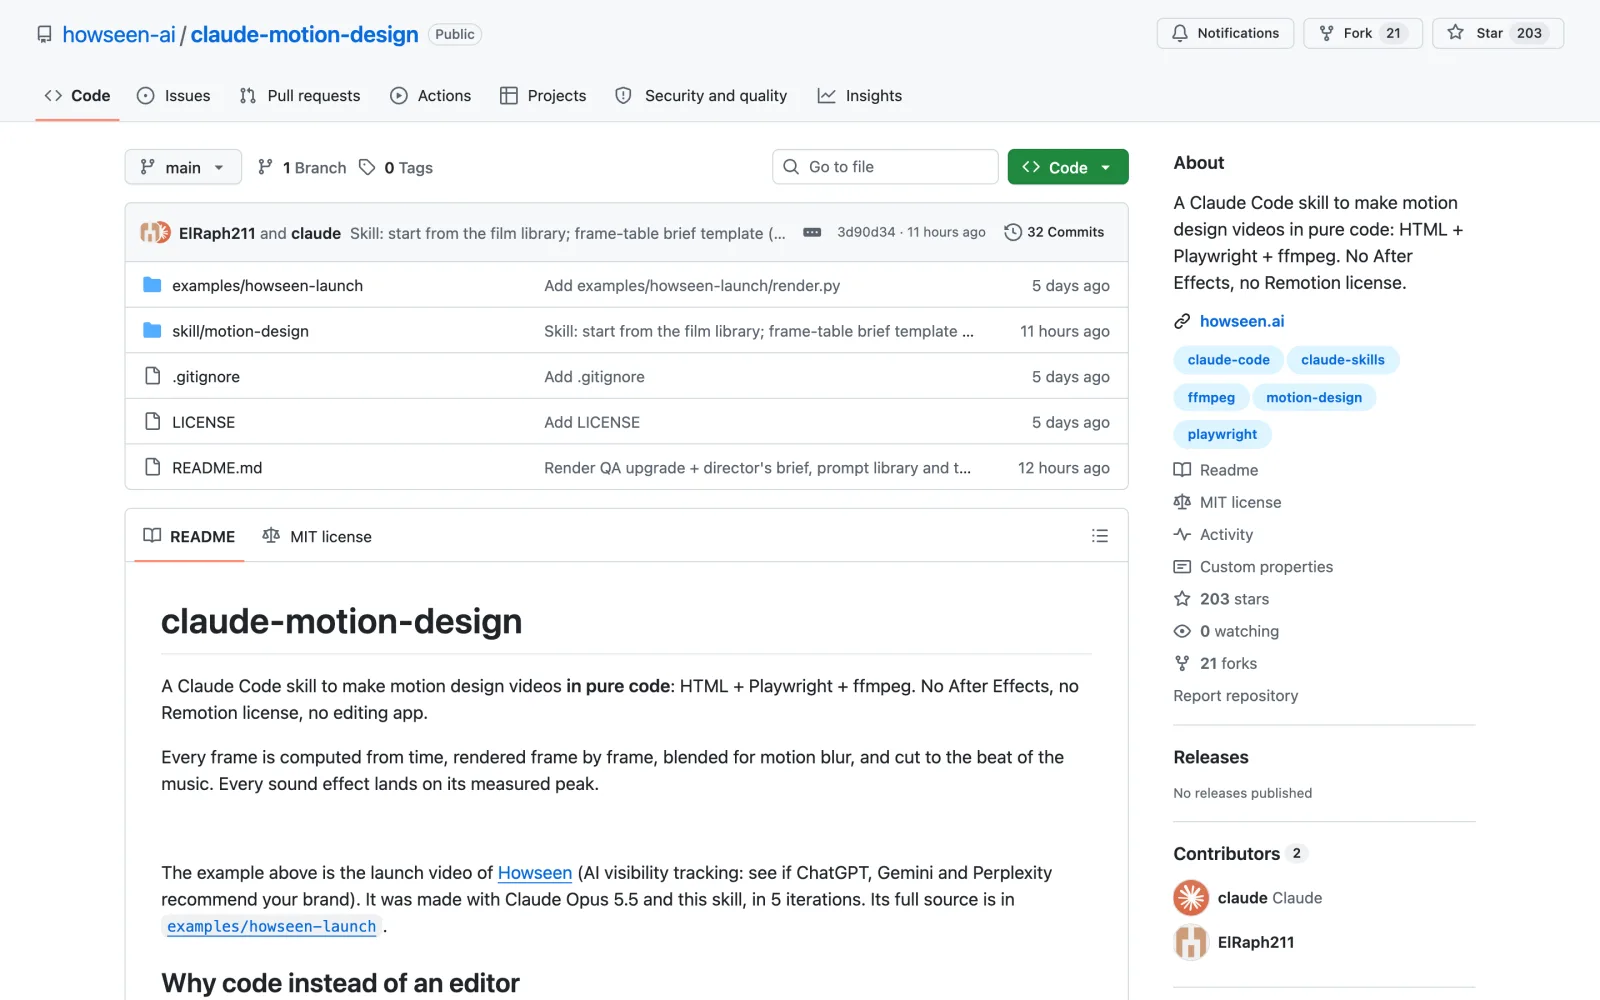Expand the main branch dropdown

click(x=183, y=167)
